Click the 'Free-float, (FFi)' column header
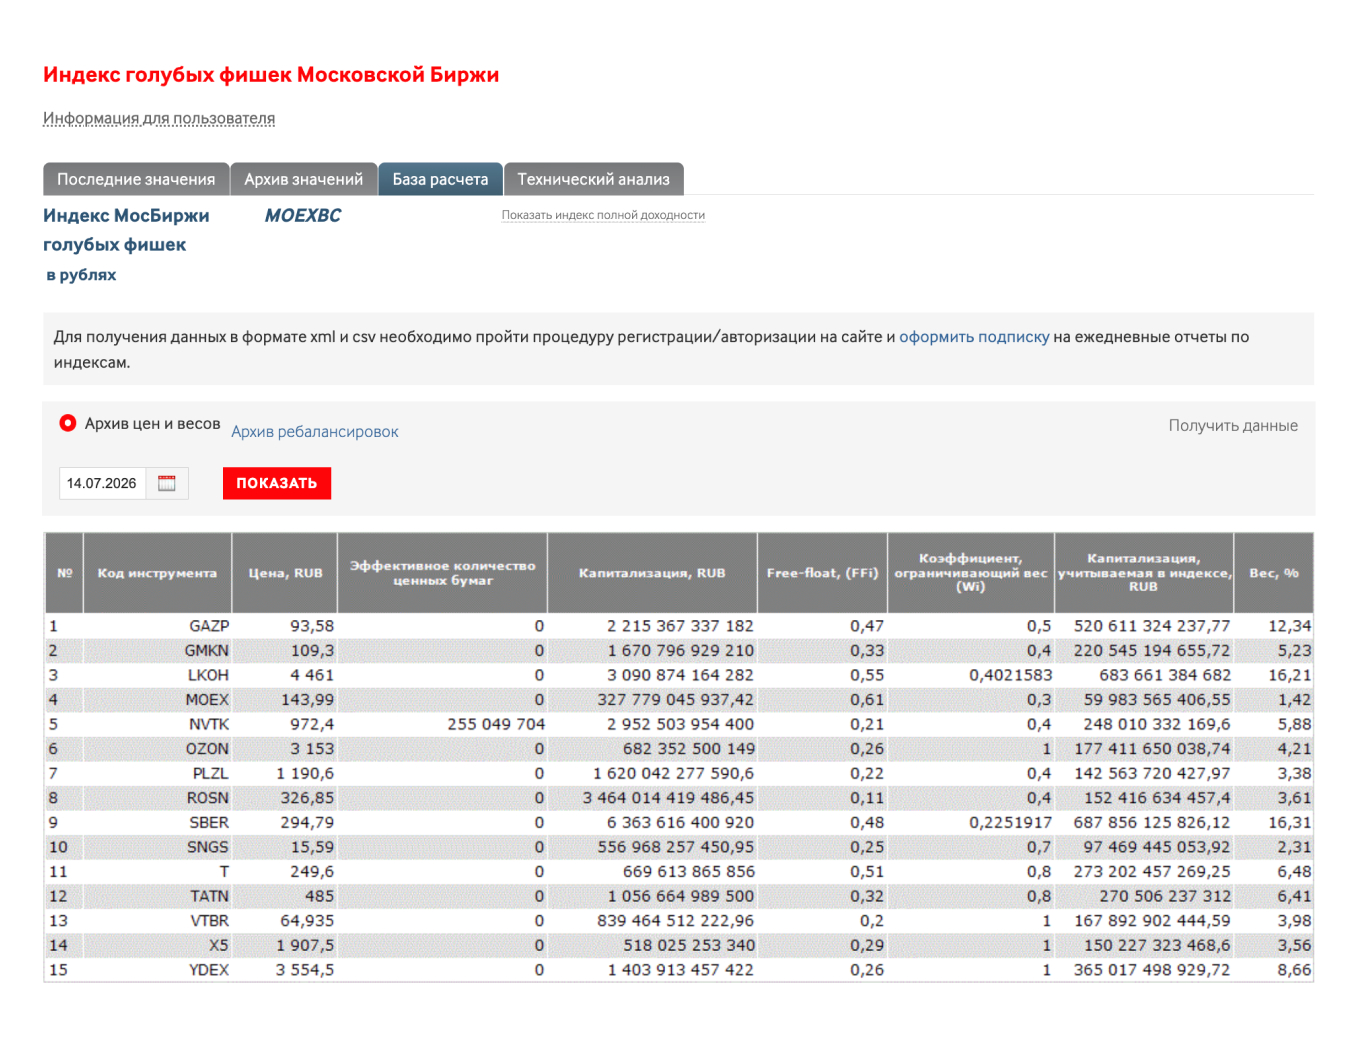The width and height of the screenshot is (1360, 1049). pyautogui.click(x=822, y=573)
